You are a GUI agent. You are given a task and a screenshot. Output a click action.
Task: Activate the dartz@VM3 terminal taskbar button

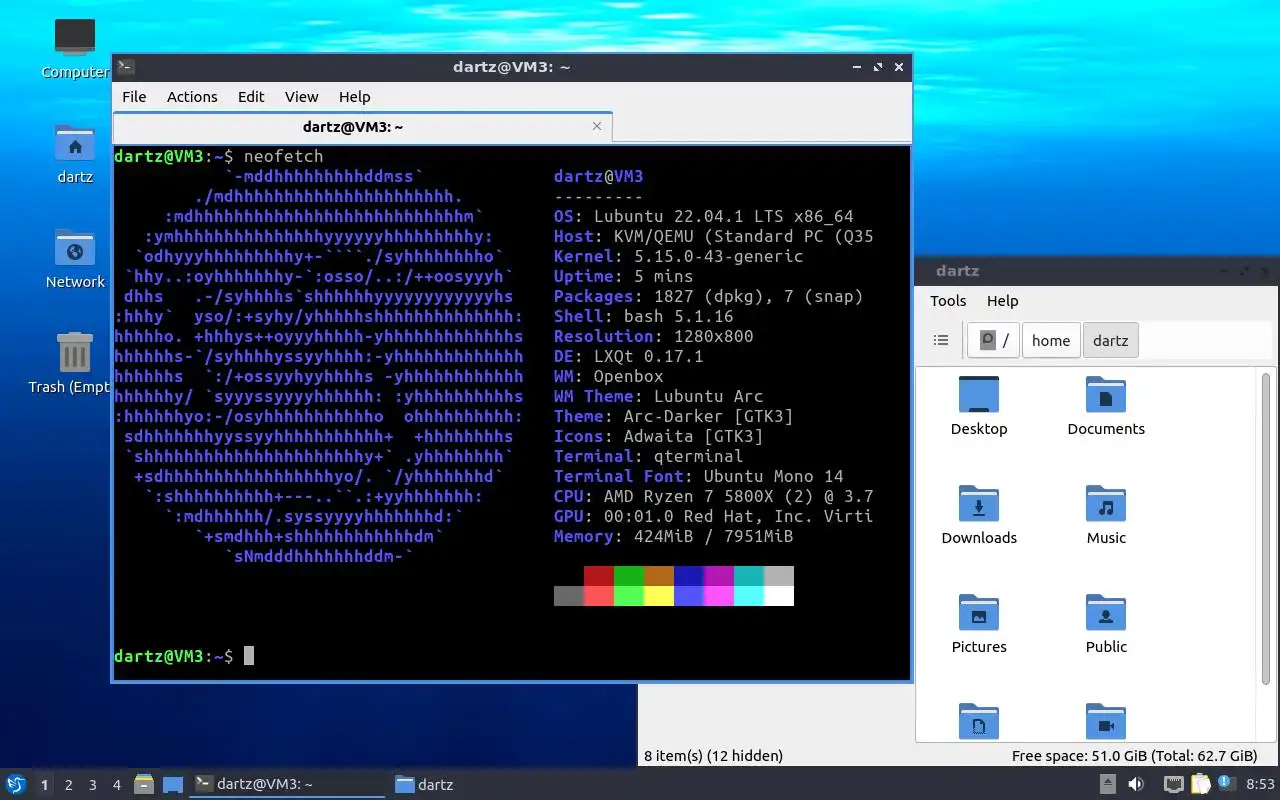click(287, 785)
